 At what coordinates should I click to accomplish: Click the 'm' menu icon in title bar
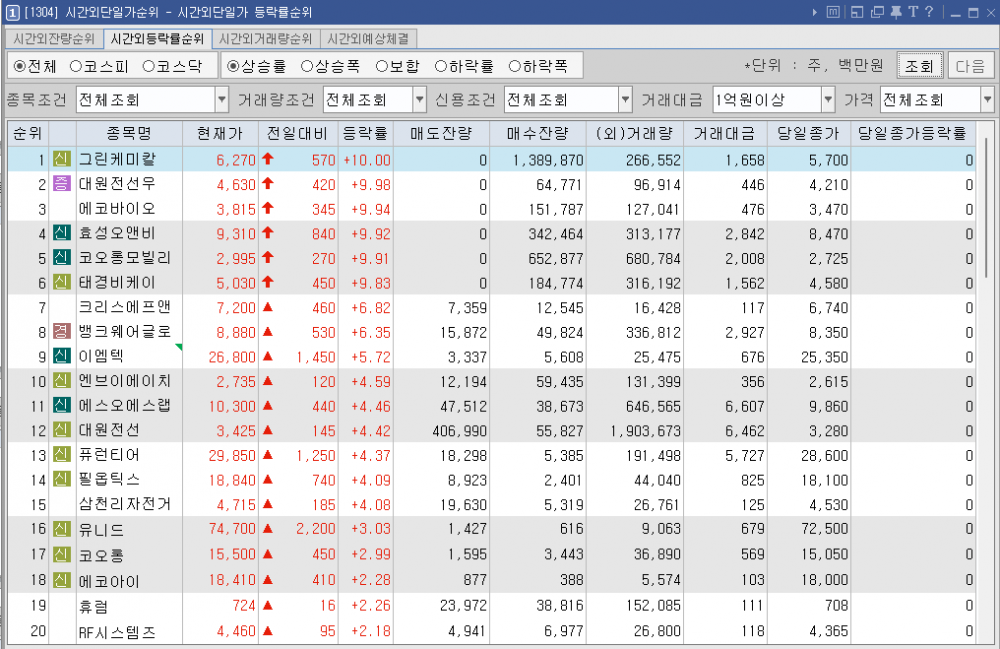(833, 12)
